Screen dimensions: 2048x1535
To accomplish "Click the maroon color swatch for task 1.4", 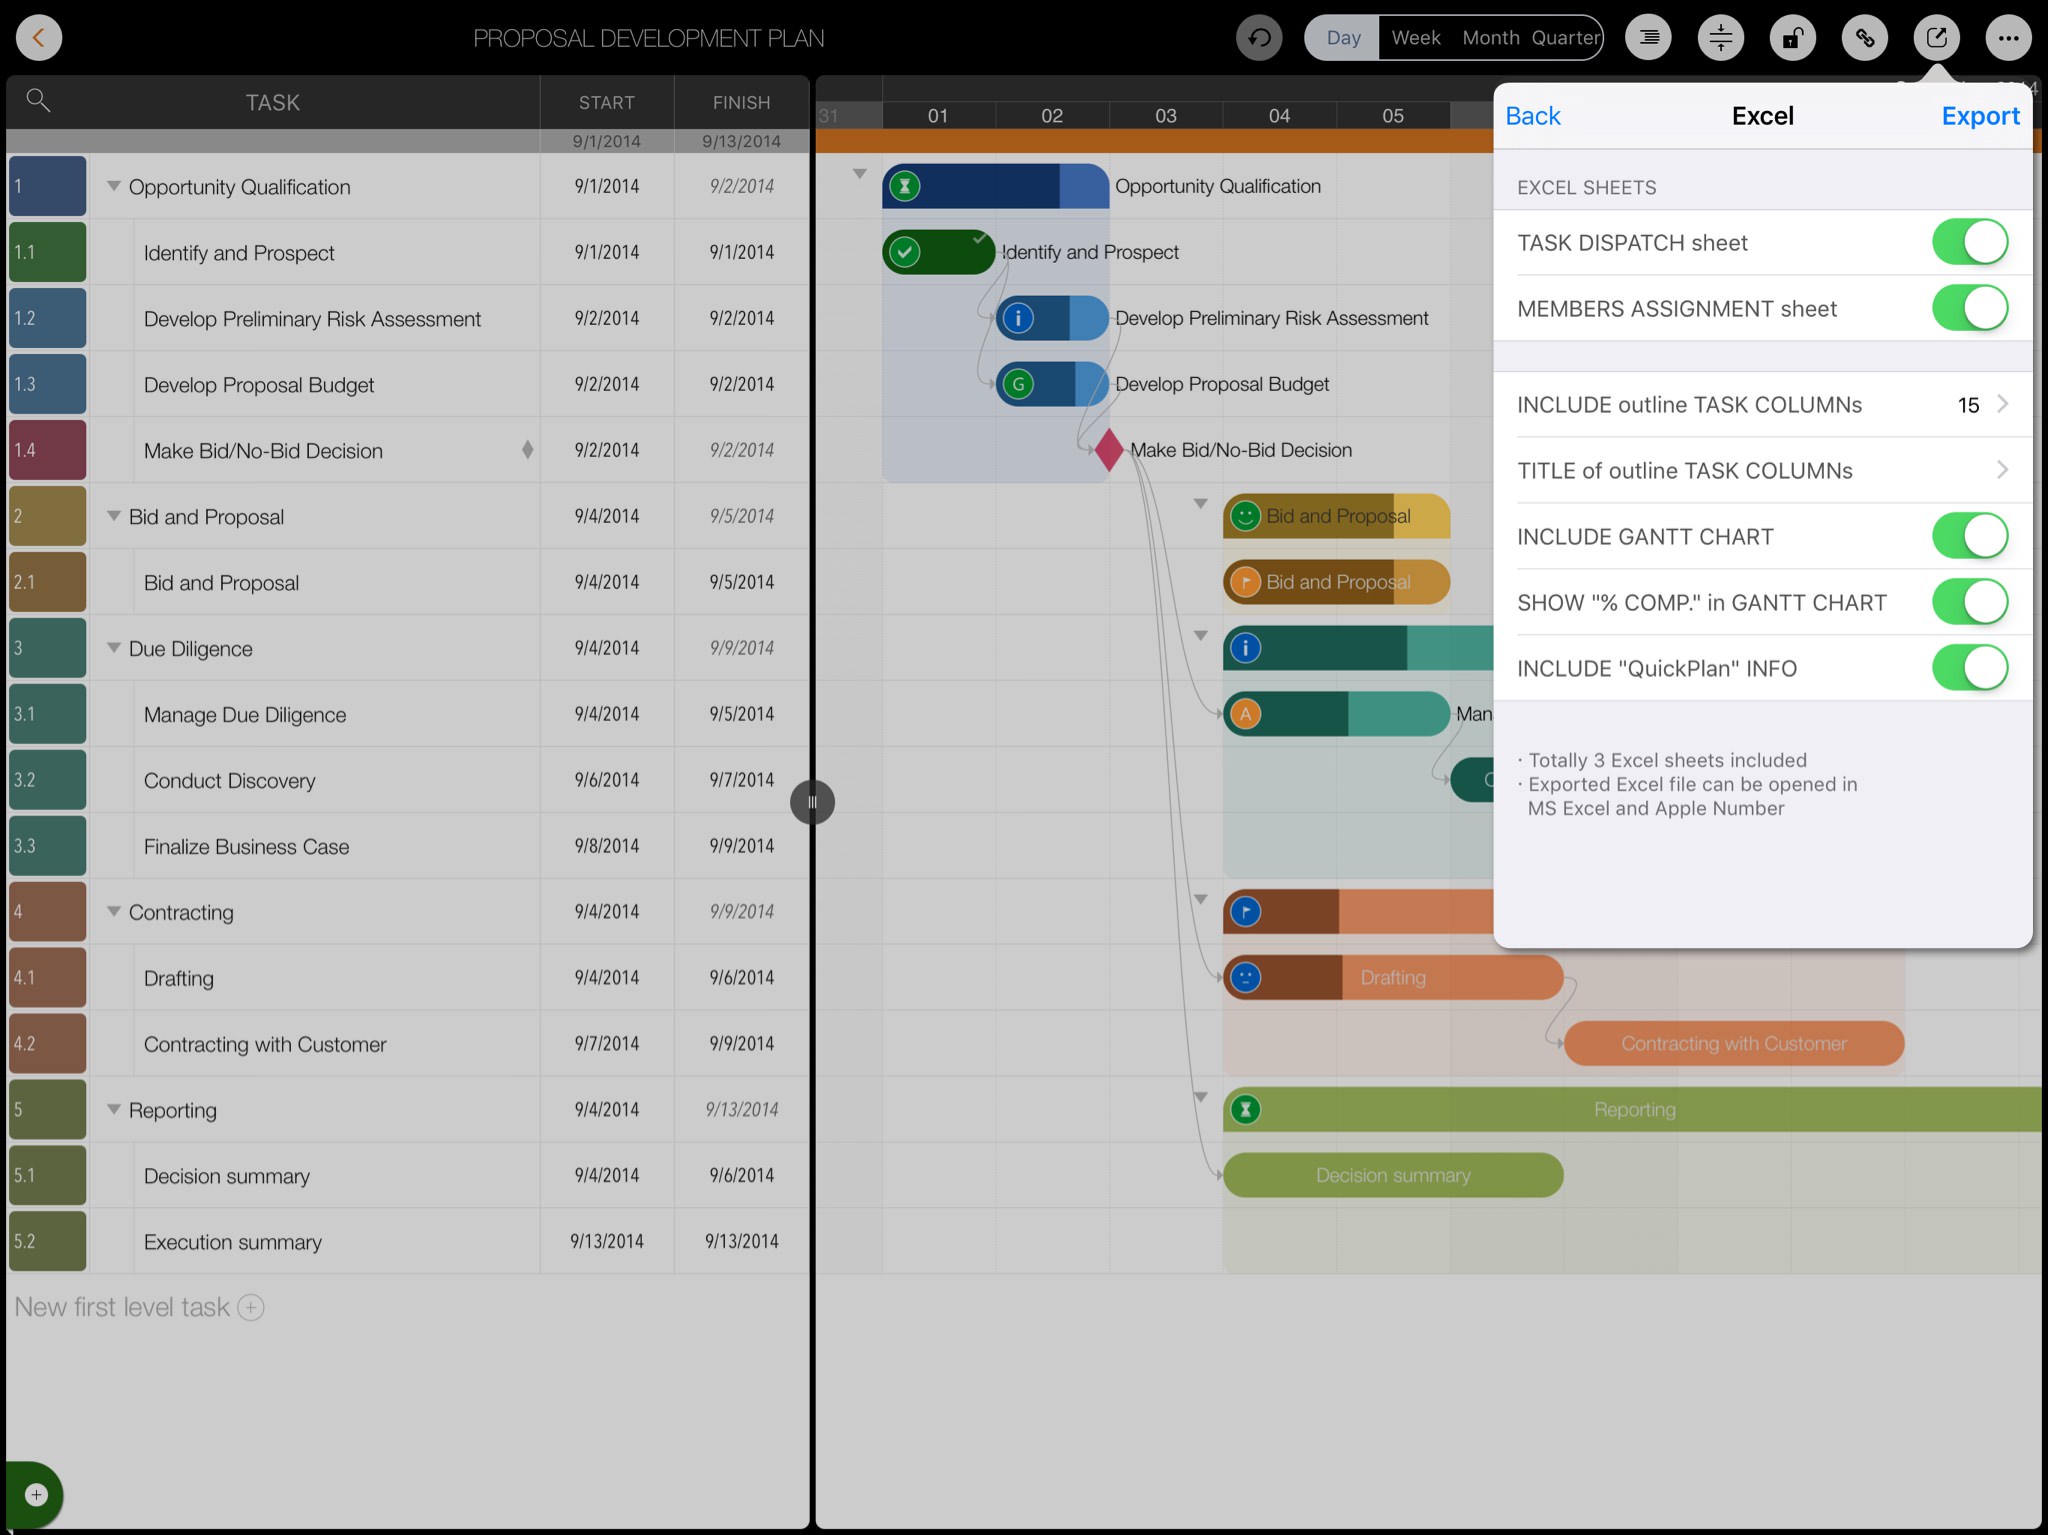I will tap(47, 450).
